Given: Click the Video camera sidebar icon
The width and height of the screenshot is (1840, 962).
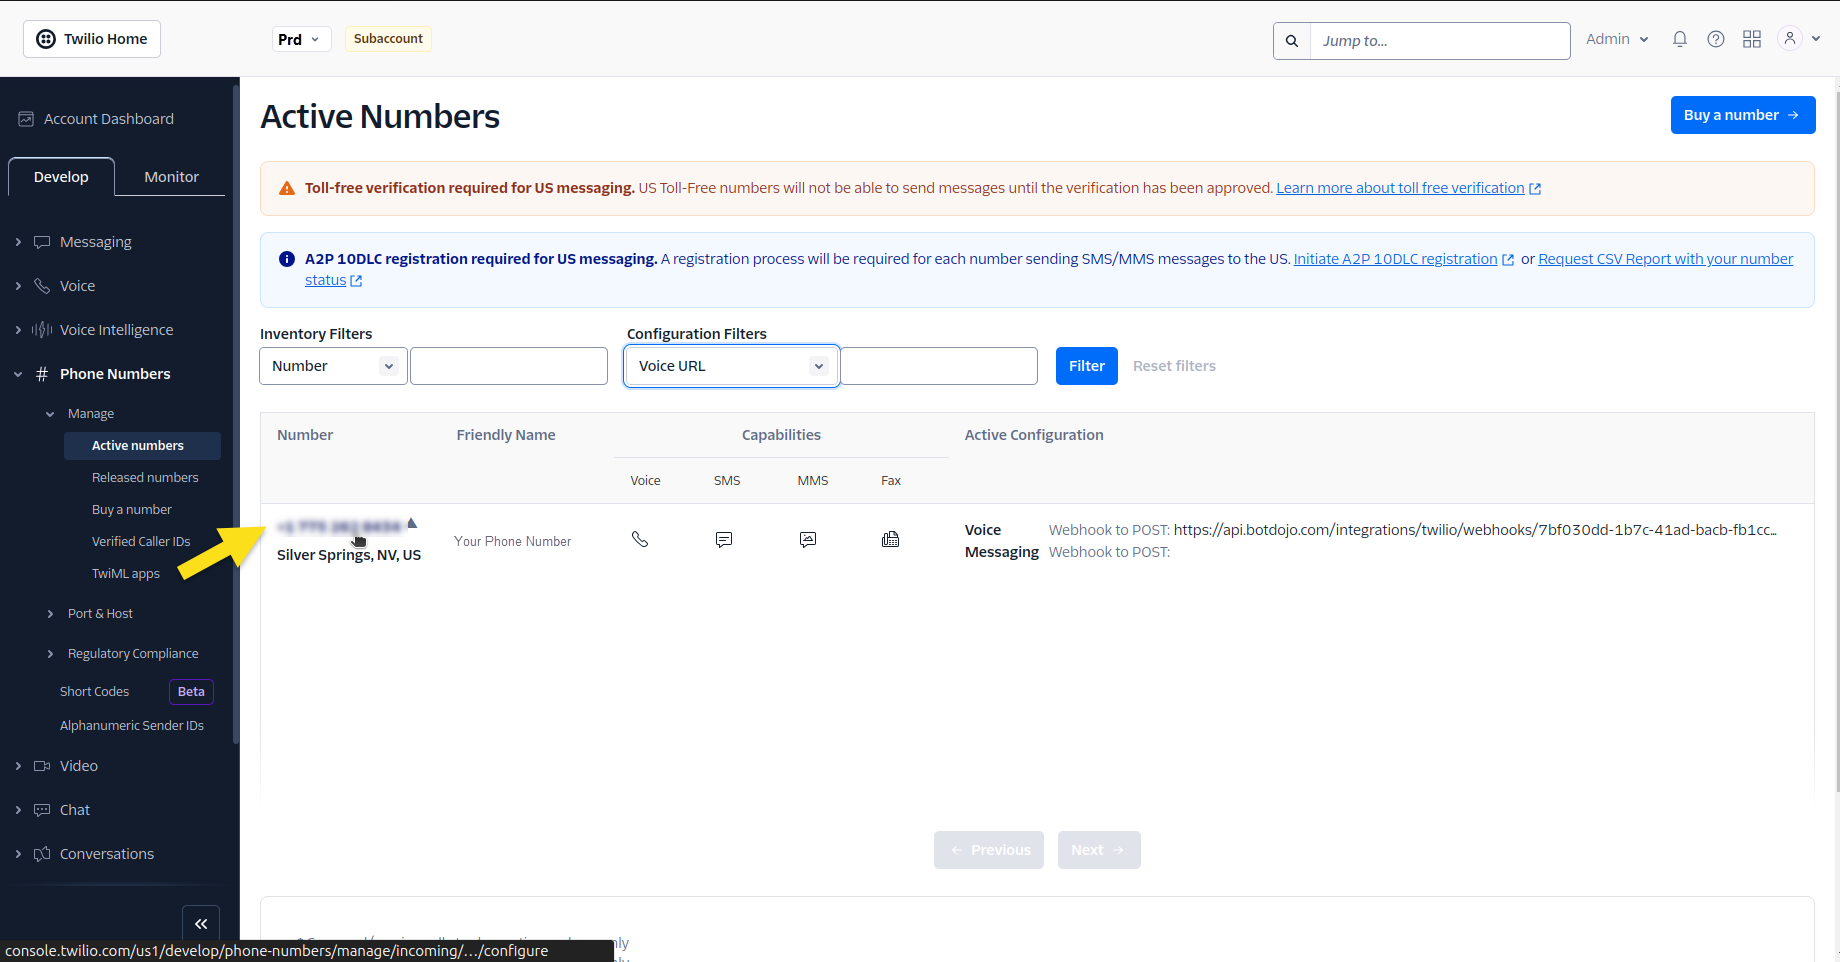Looking at the screenshot, I should tap(42, 766).
